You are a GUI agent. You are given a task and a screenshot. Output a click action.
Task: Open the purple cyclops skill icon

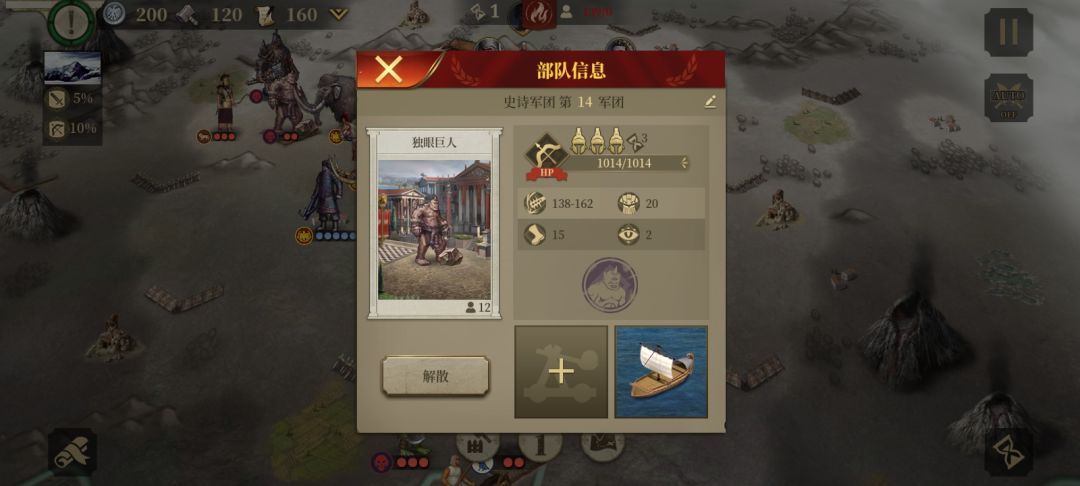pyautogui.click(x=610, y=284)
